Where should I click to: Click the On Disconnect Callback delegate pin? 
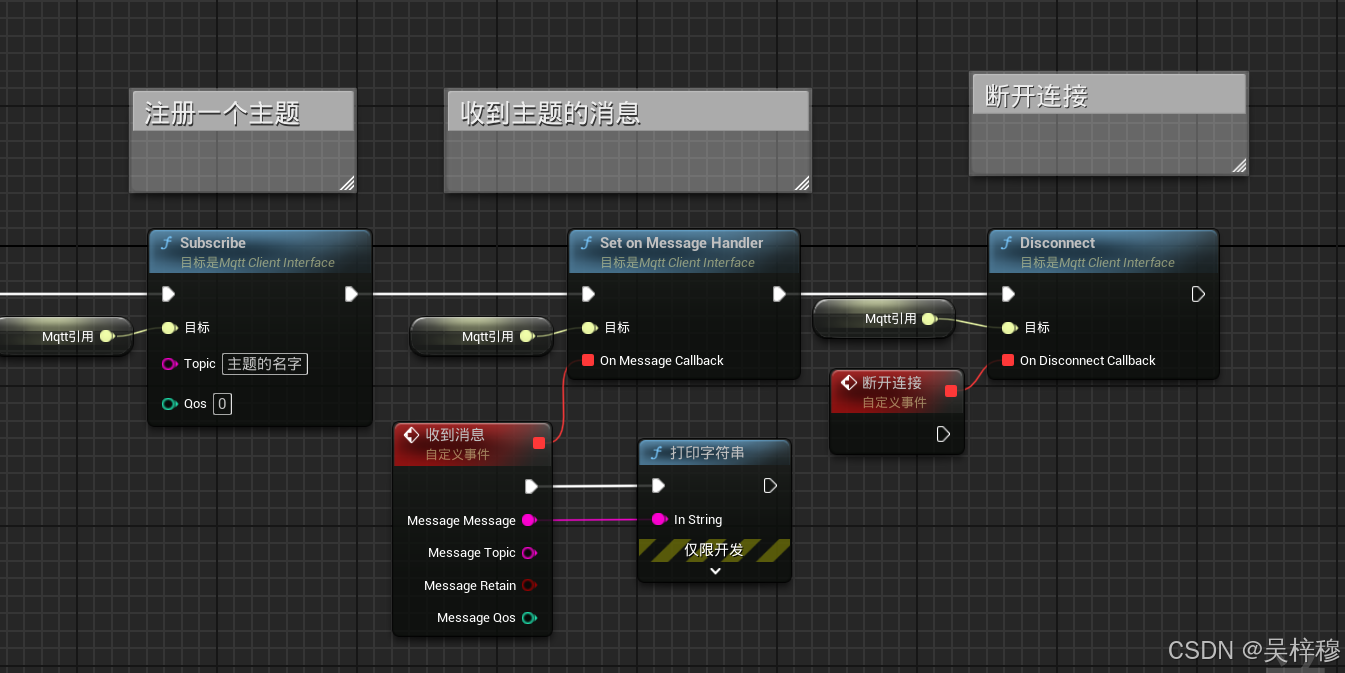coord(1008,360)
